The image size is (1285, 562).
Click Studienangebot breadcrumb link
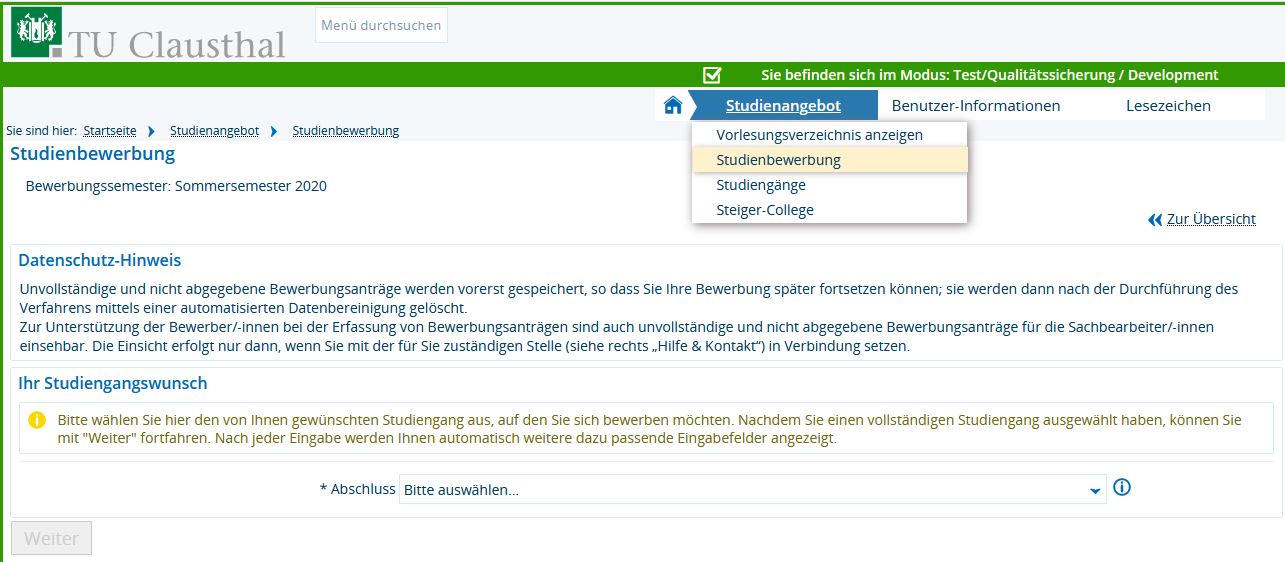214,131
